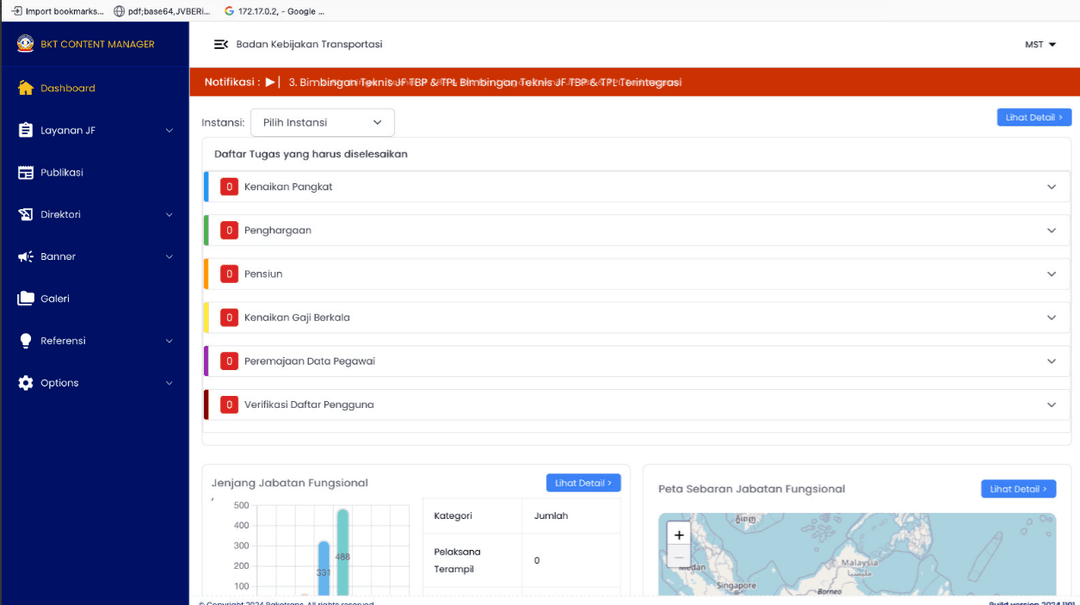Viewport: 1080px width, 605px height.
Task: Click the Kategori column header
Action: [453, 515]
